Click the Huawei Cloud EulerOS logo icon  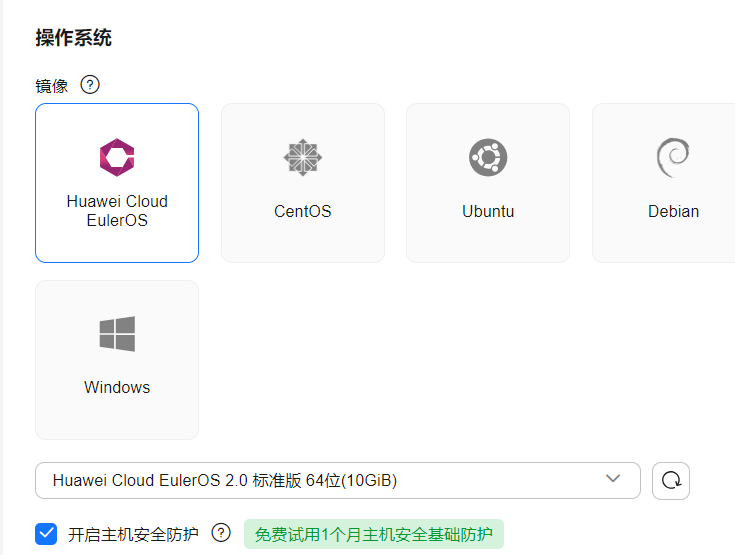[117, 158]
